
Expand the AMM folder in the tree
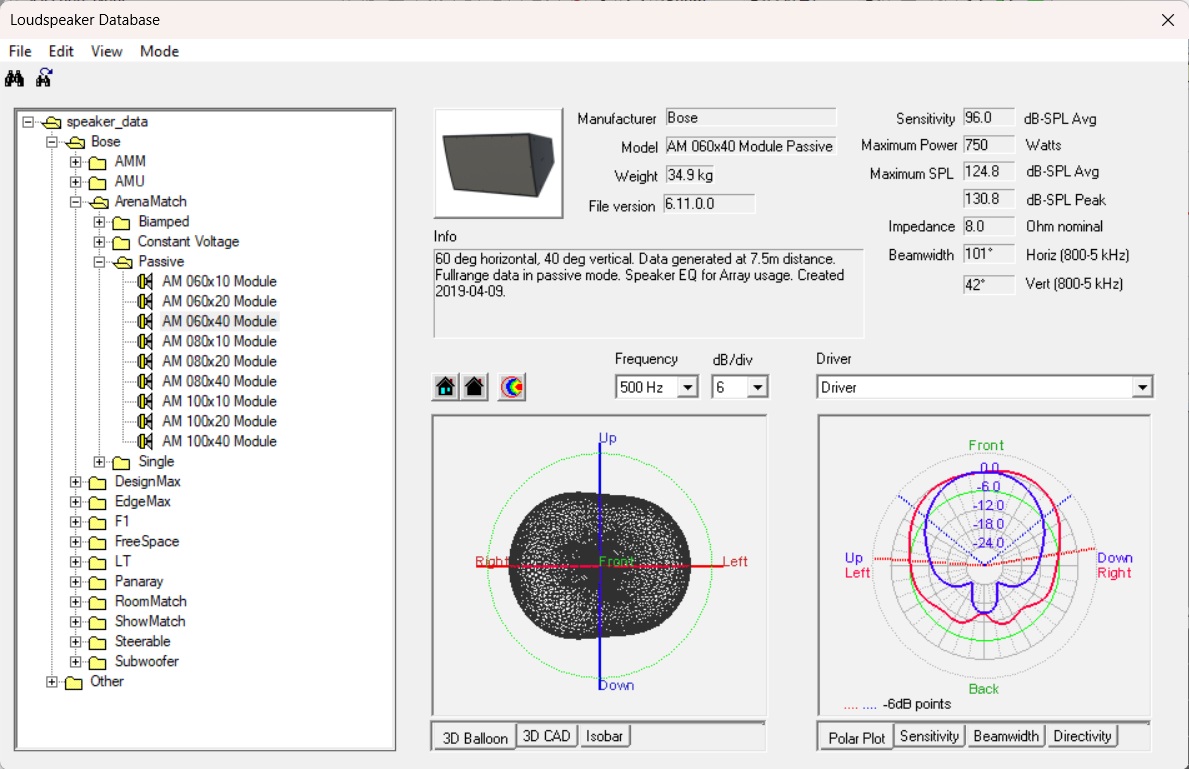click(75, 161)
